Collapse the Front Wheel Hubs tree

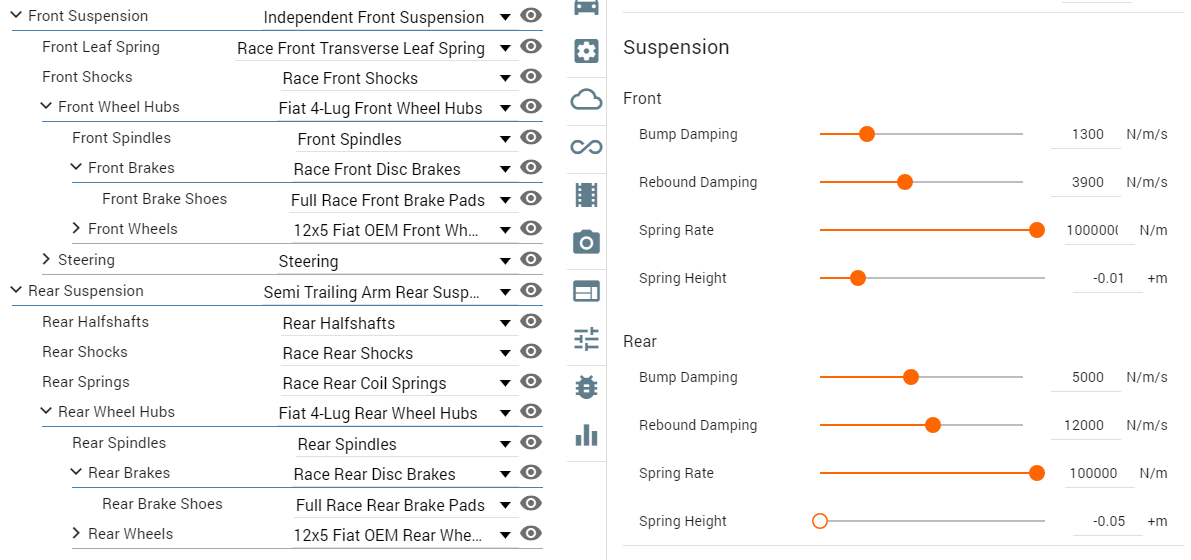(x=48, y=107)
